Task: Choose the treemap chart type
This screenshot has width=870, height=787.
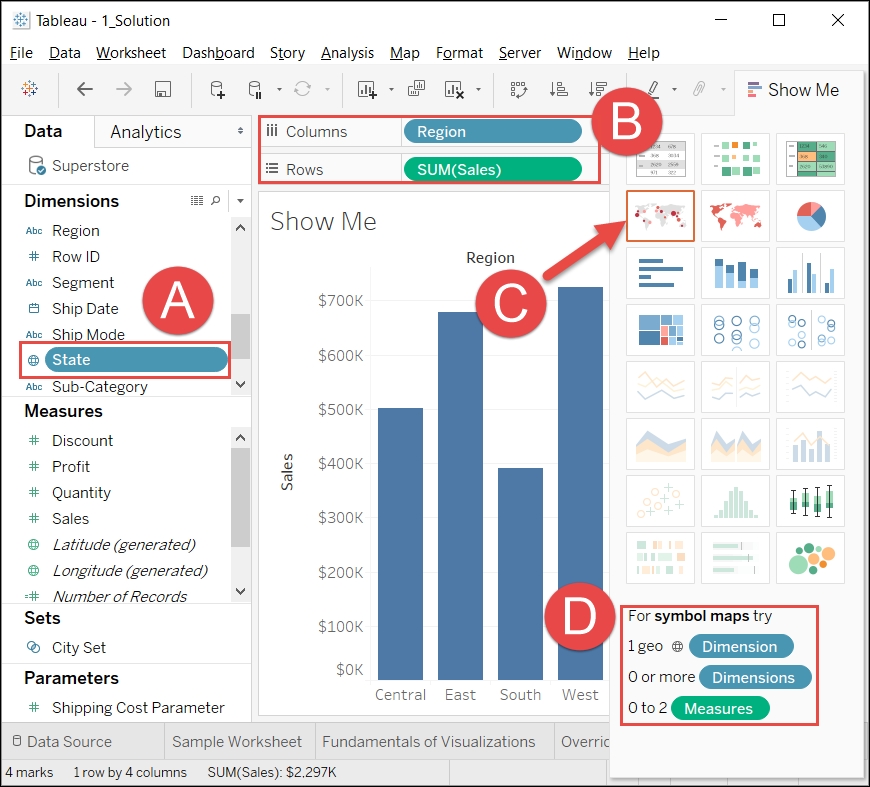Action: (x=660, y=330)
